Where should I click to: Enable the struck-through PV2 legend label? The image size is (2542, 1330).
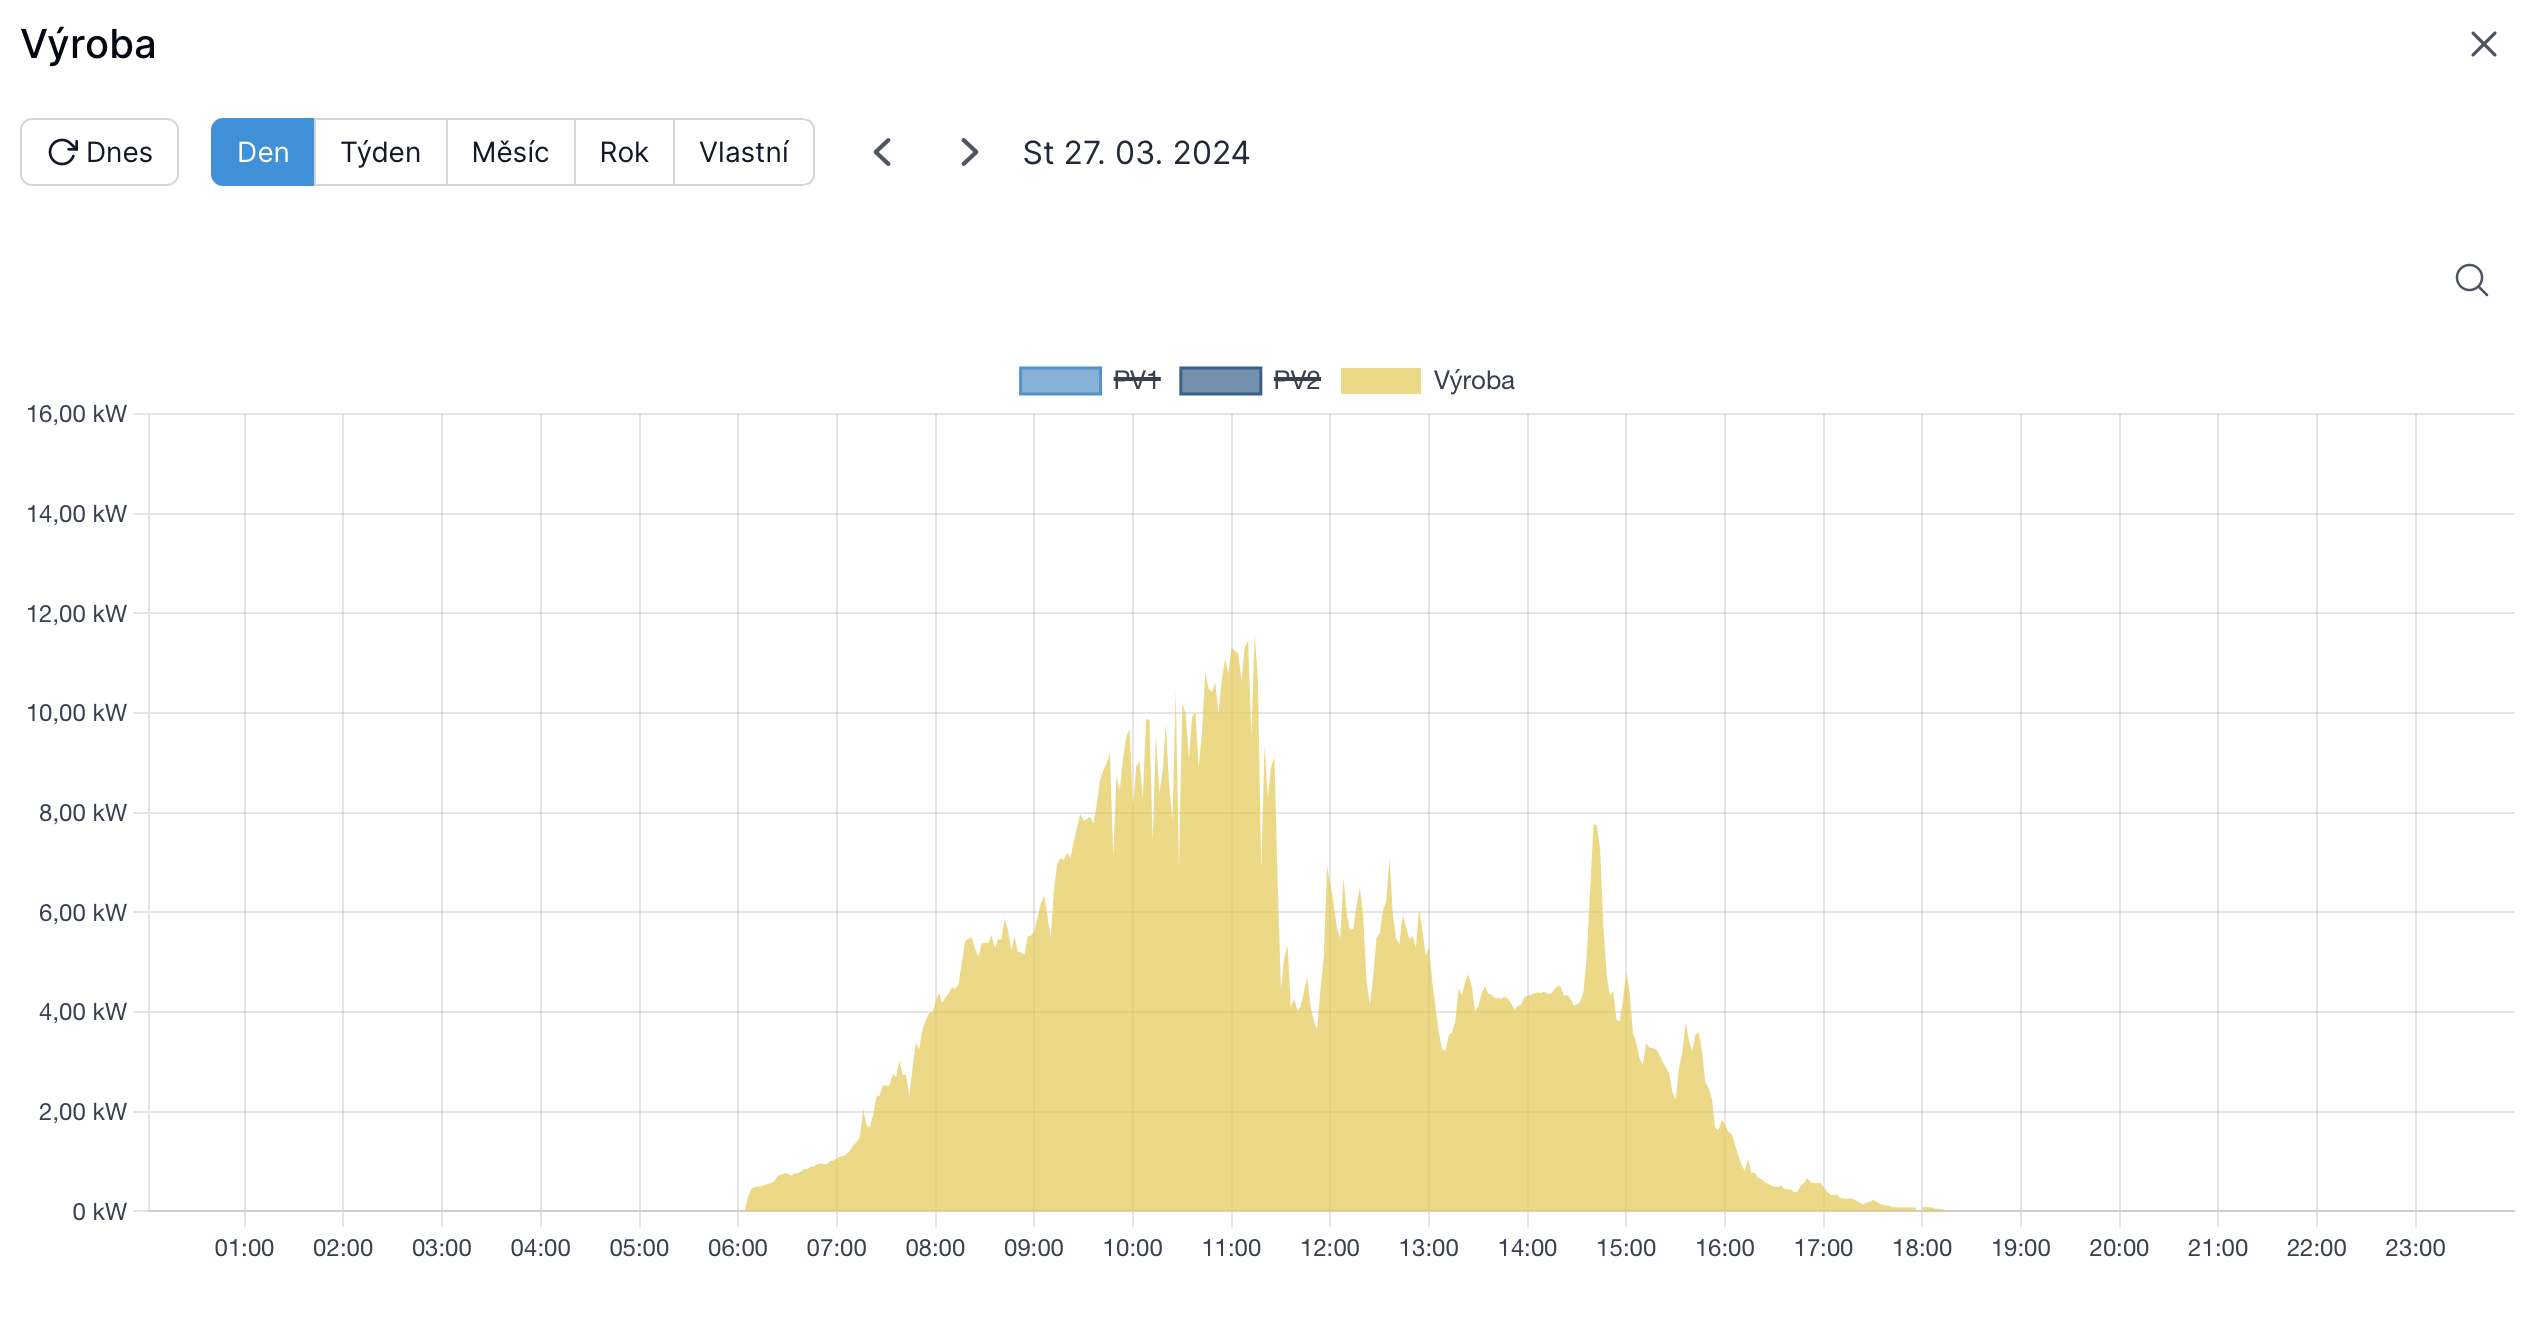(x=1297, y=381)
